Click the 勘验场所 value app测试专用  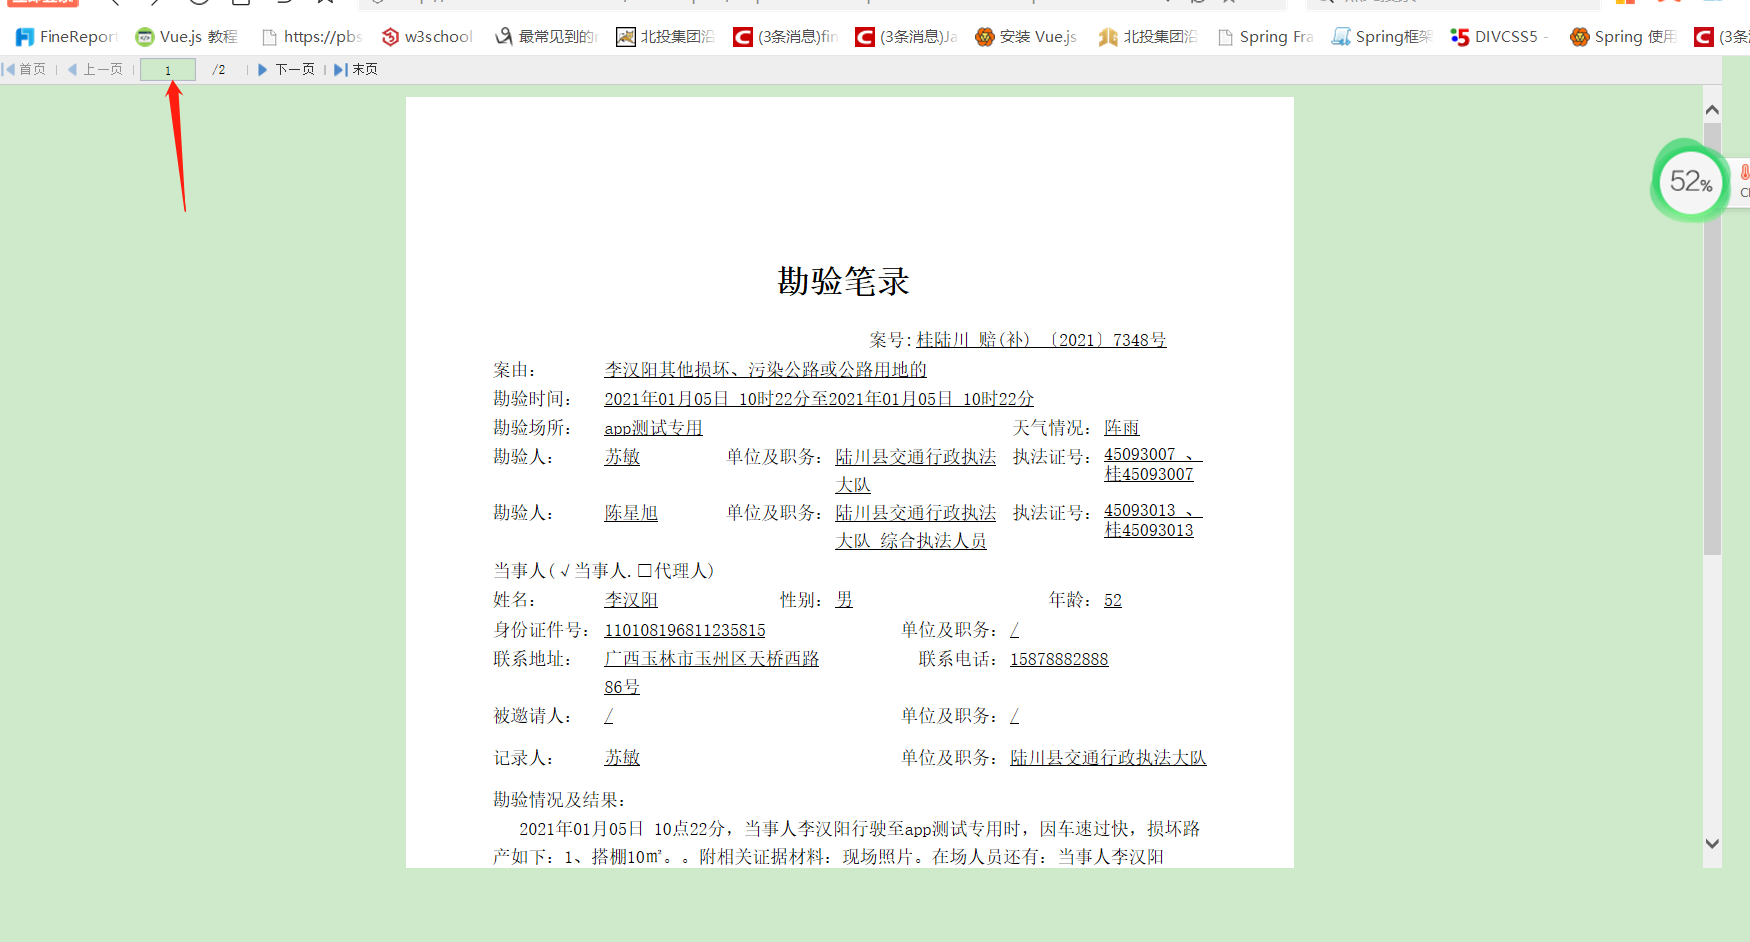pos(653,428)
